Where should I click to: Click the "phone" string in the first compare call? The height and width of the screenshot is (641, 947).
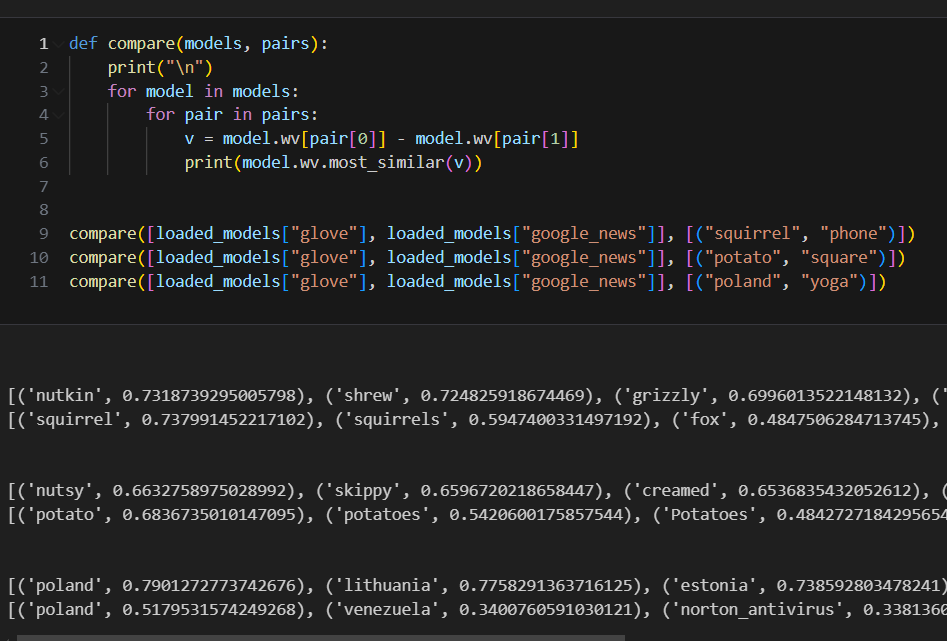coord(857,234)
